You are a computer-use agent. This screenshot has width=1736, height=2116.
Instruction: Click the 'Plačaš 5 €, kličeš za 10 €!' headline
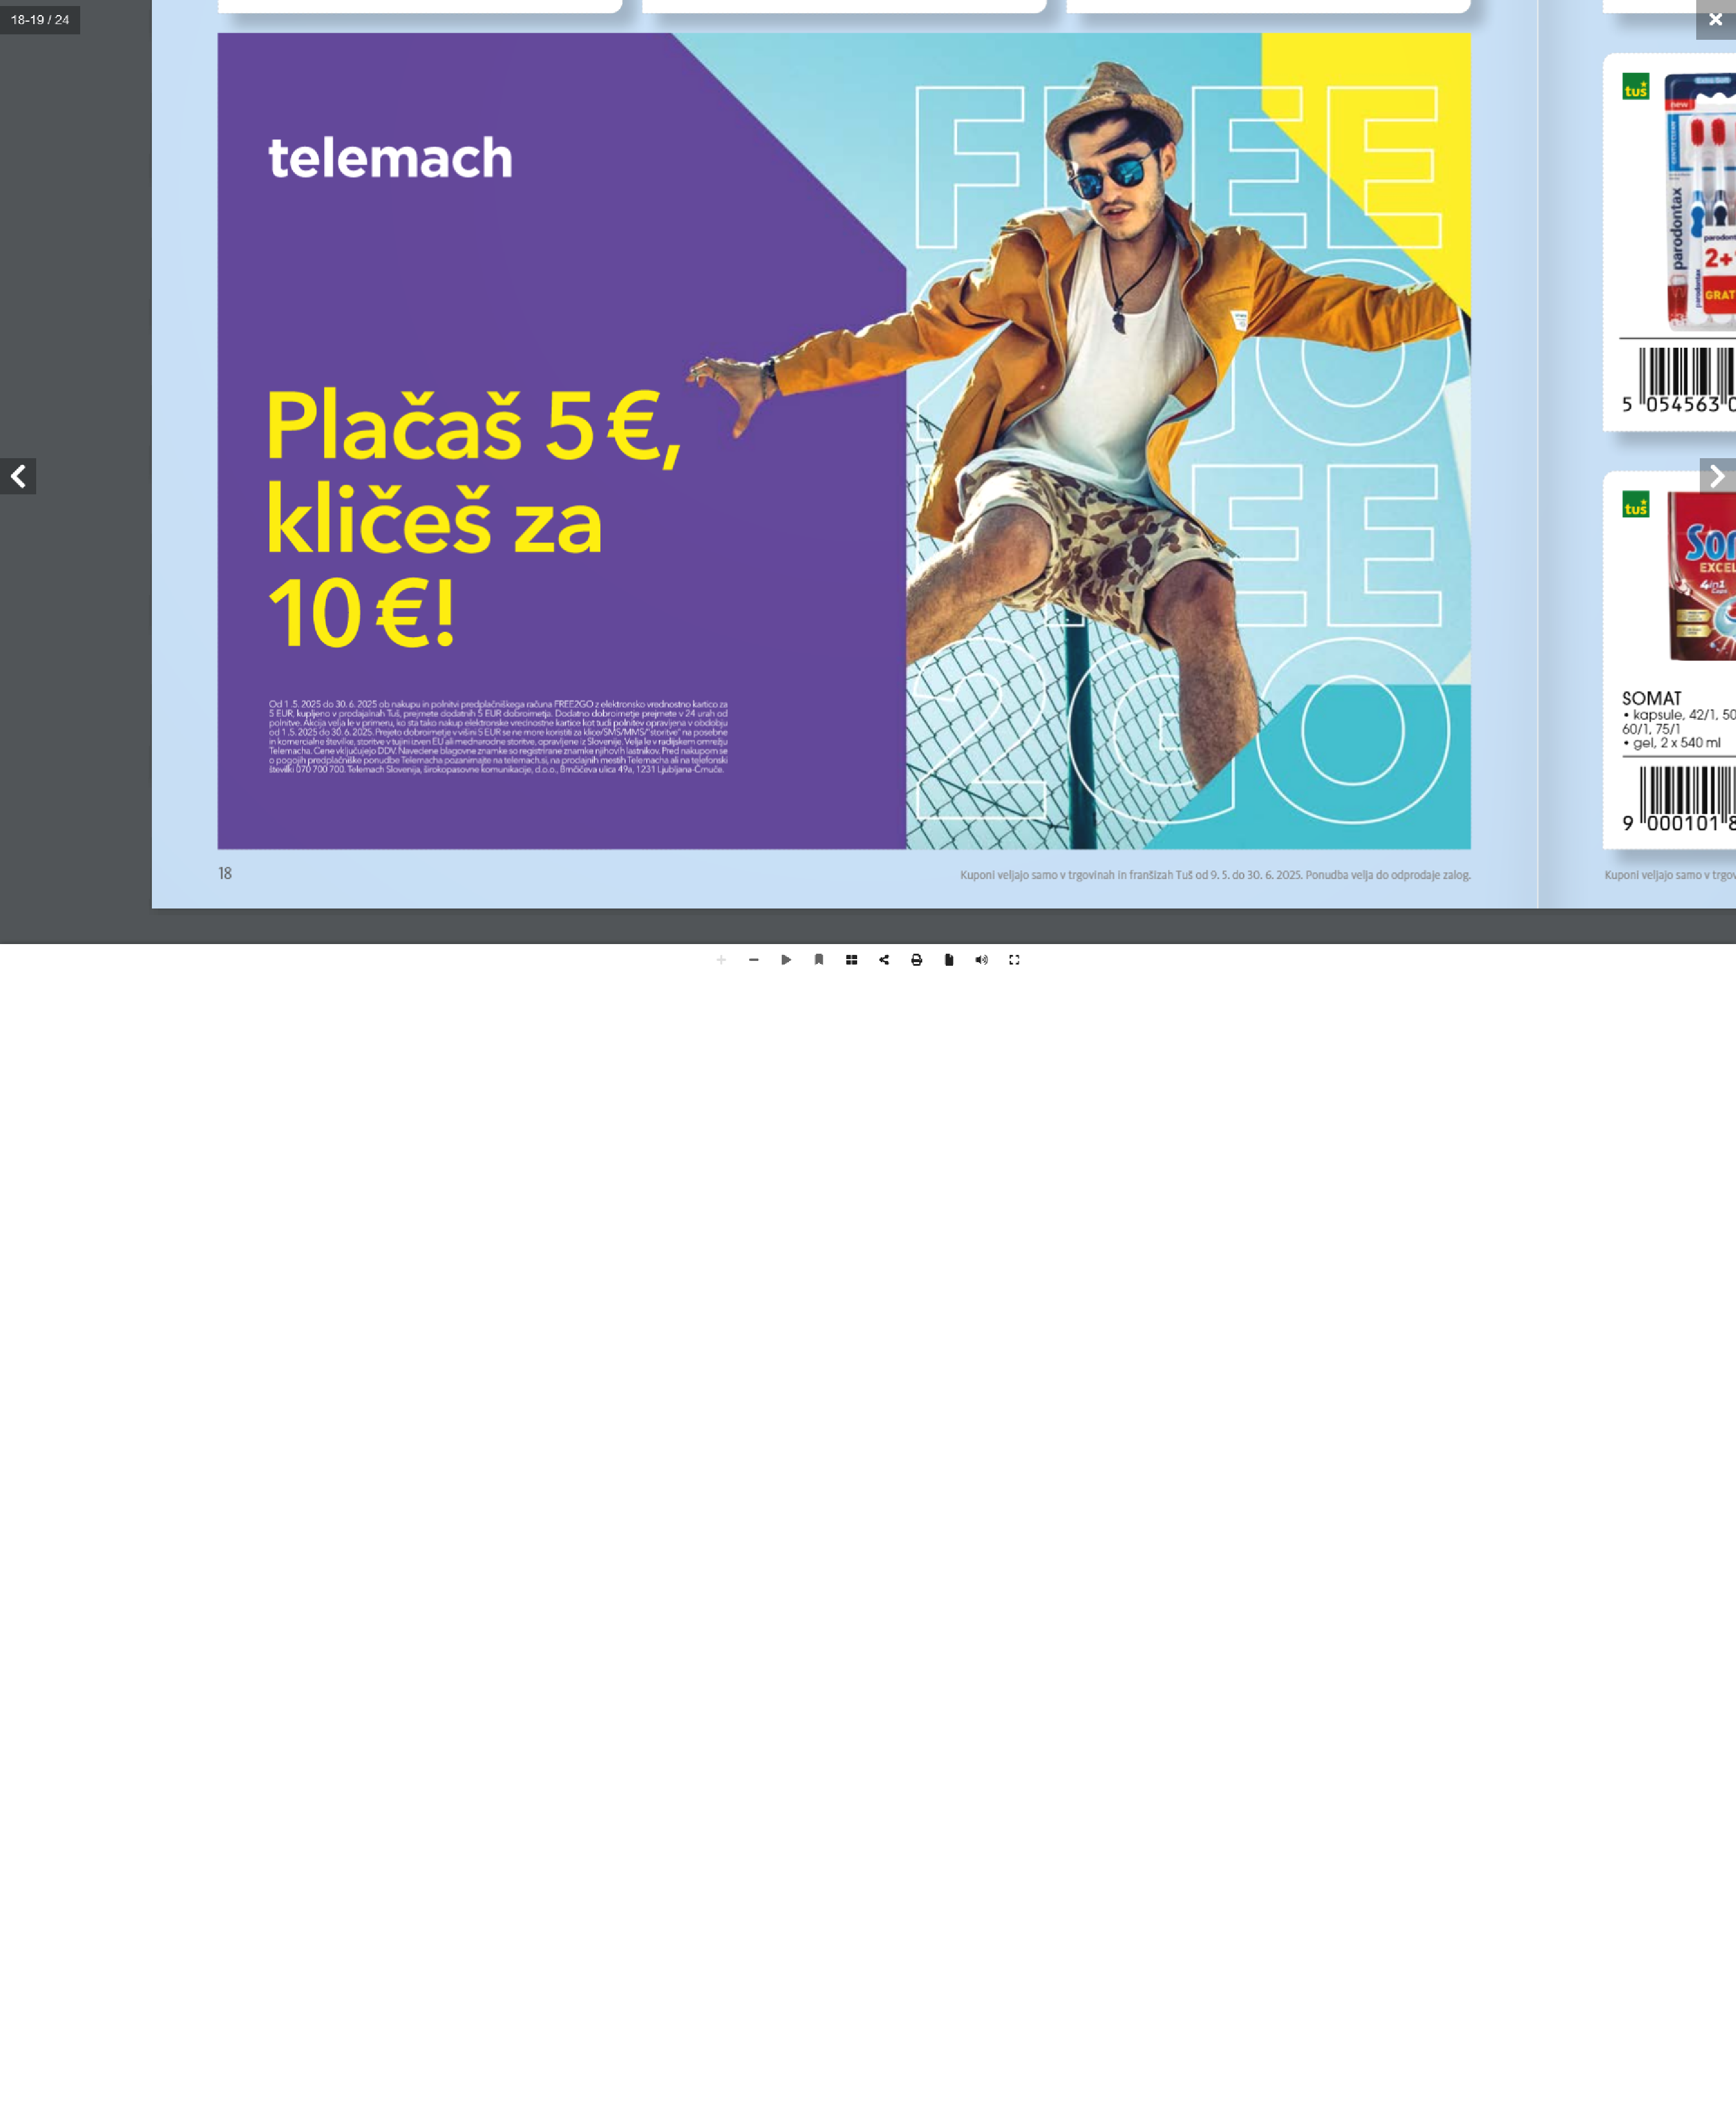473,517
